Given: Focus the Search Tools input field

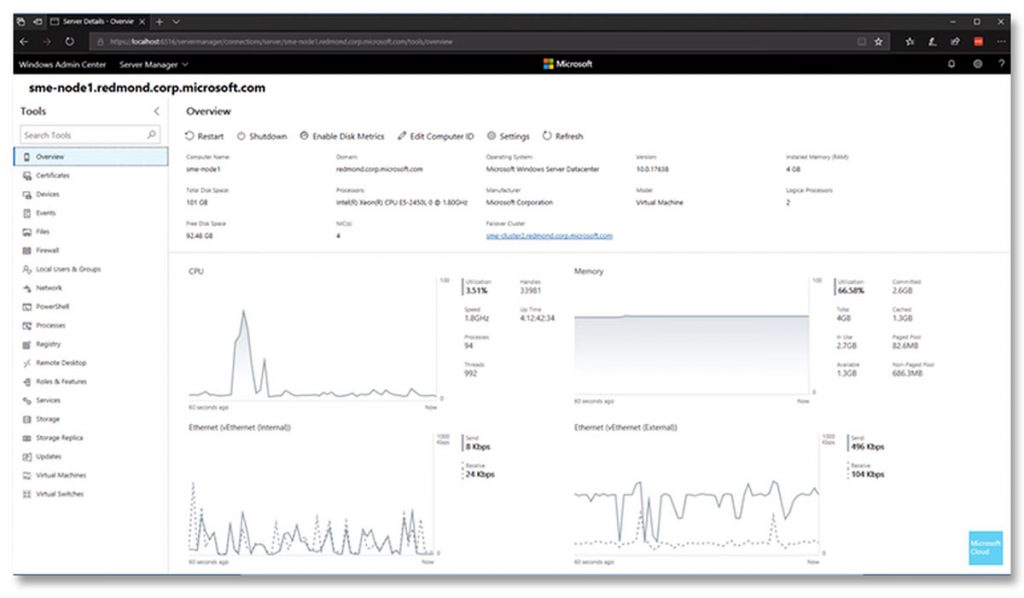Looking at the screenshot, I should coord(89,135).
